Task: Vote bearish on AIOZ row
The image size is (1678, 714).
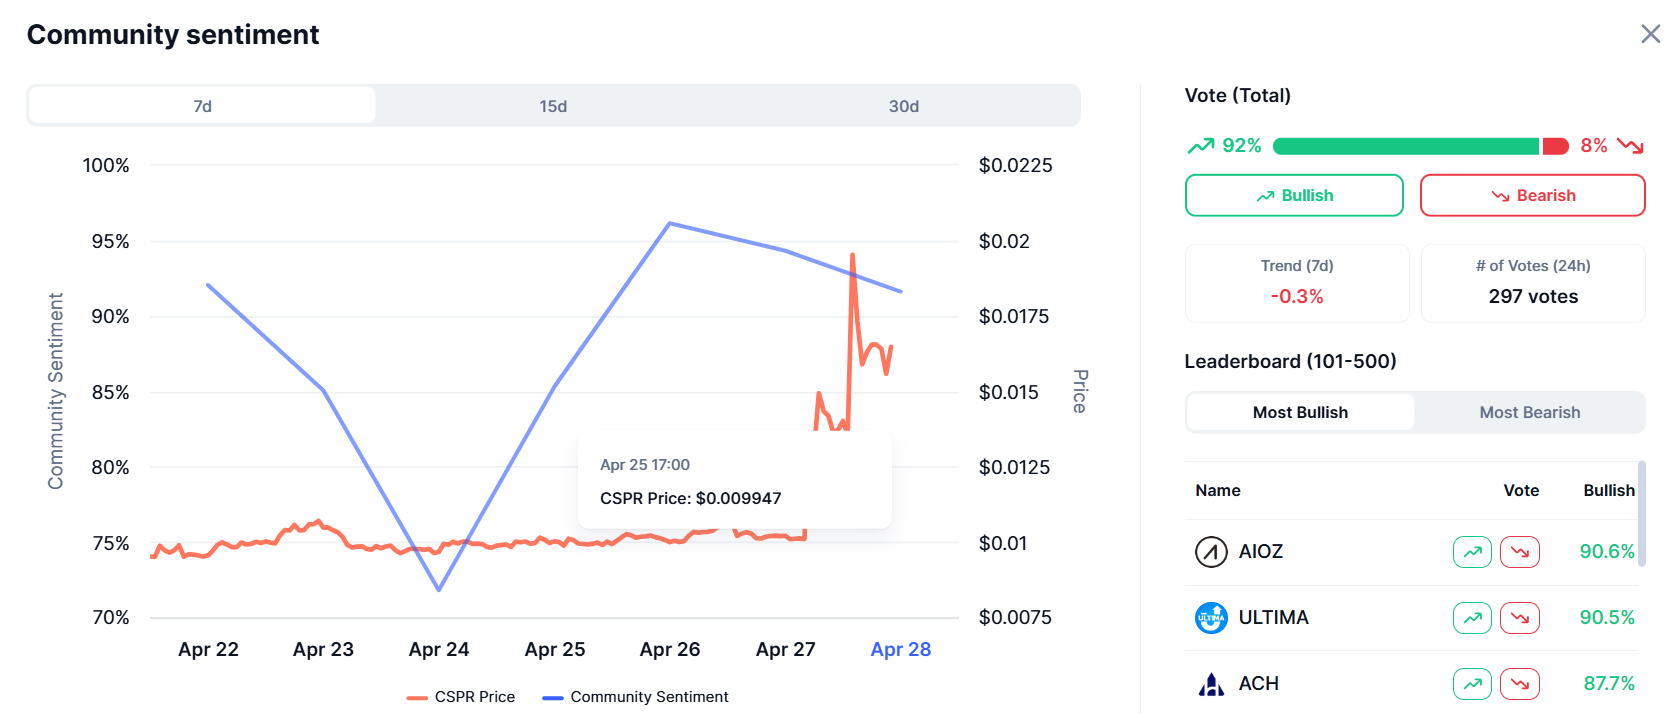Action: coord(1520,552)
